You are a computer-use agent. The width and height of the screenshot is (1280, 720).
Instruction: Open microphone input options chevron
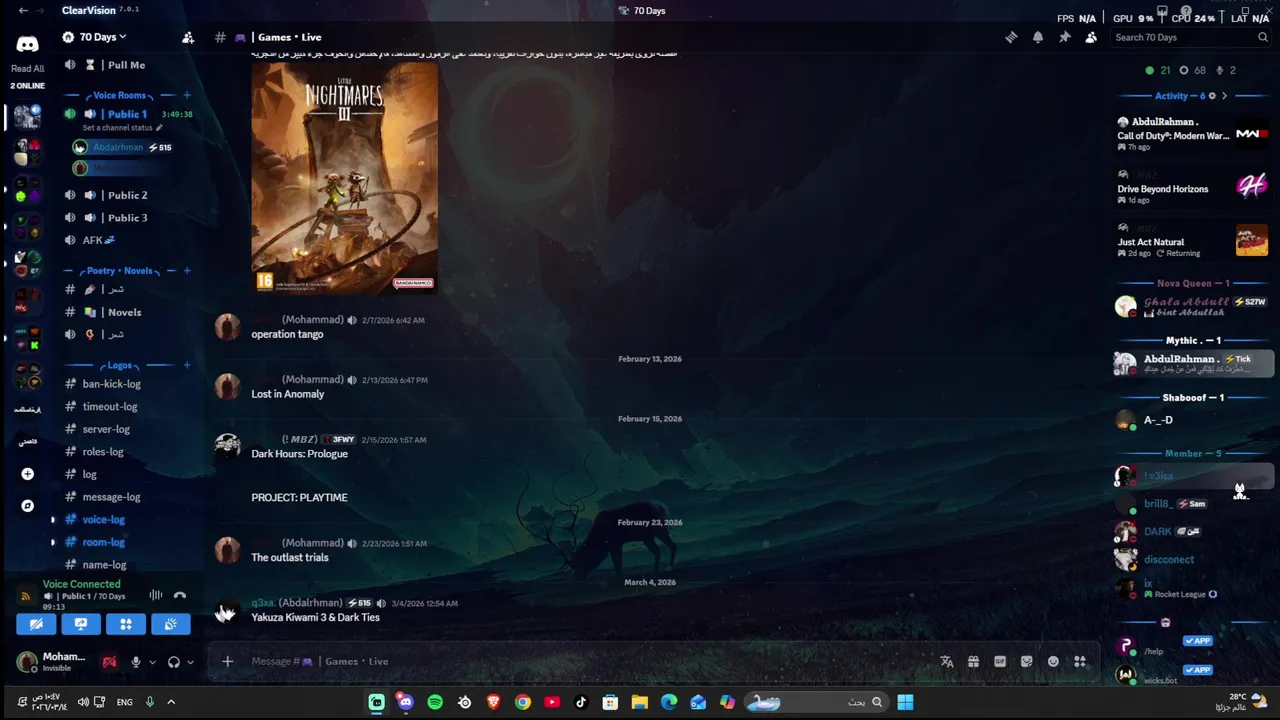pyautogui.click(x=152, y=662)
